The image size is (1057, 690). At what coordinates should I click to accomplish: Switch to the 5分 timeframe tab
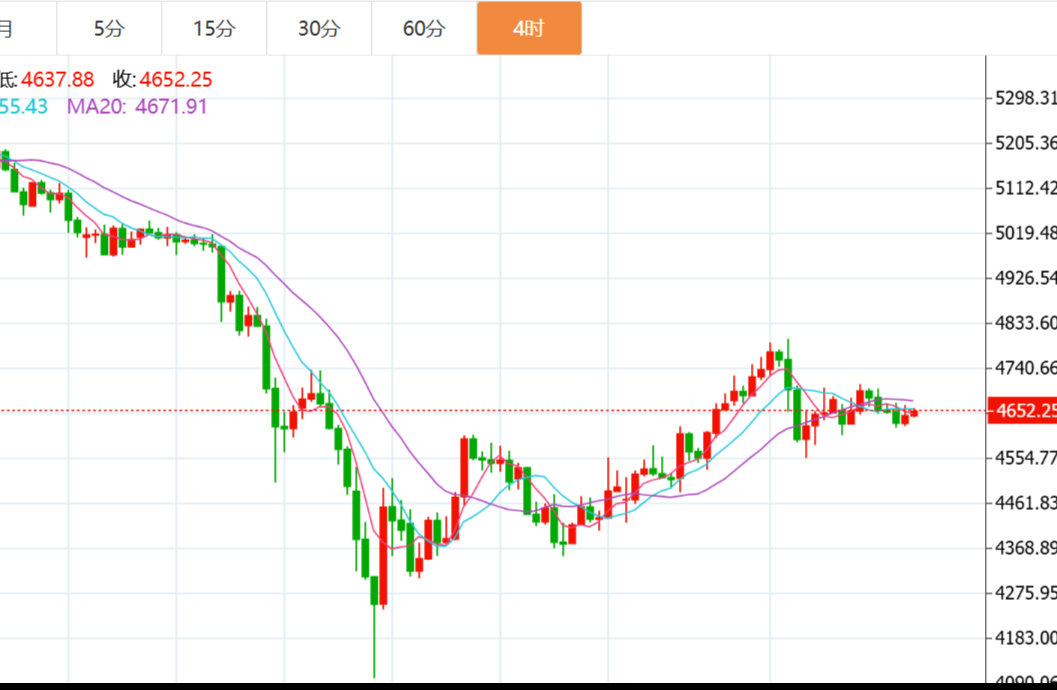pyautogui.click(x=109, y=29)
